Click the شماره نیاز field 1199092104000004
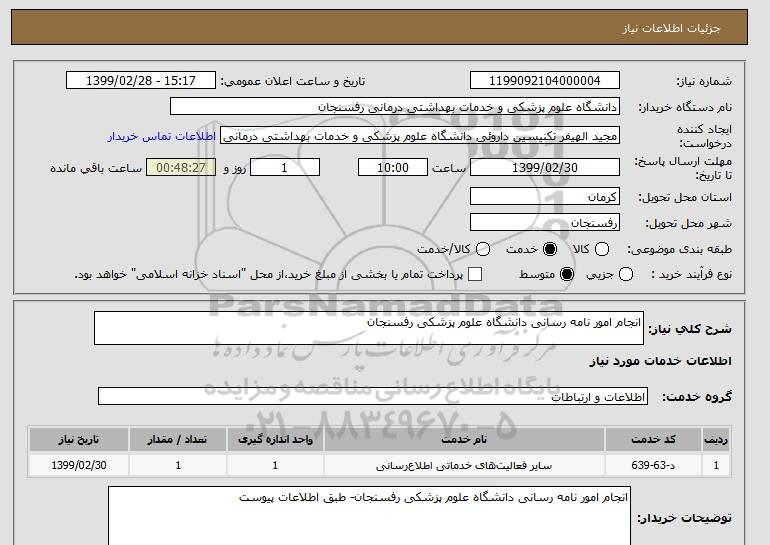Screen dimensions: 770x545 click(x=545, y=81)
